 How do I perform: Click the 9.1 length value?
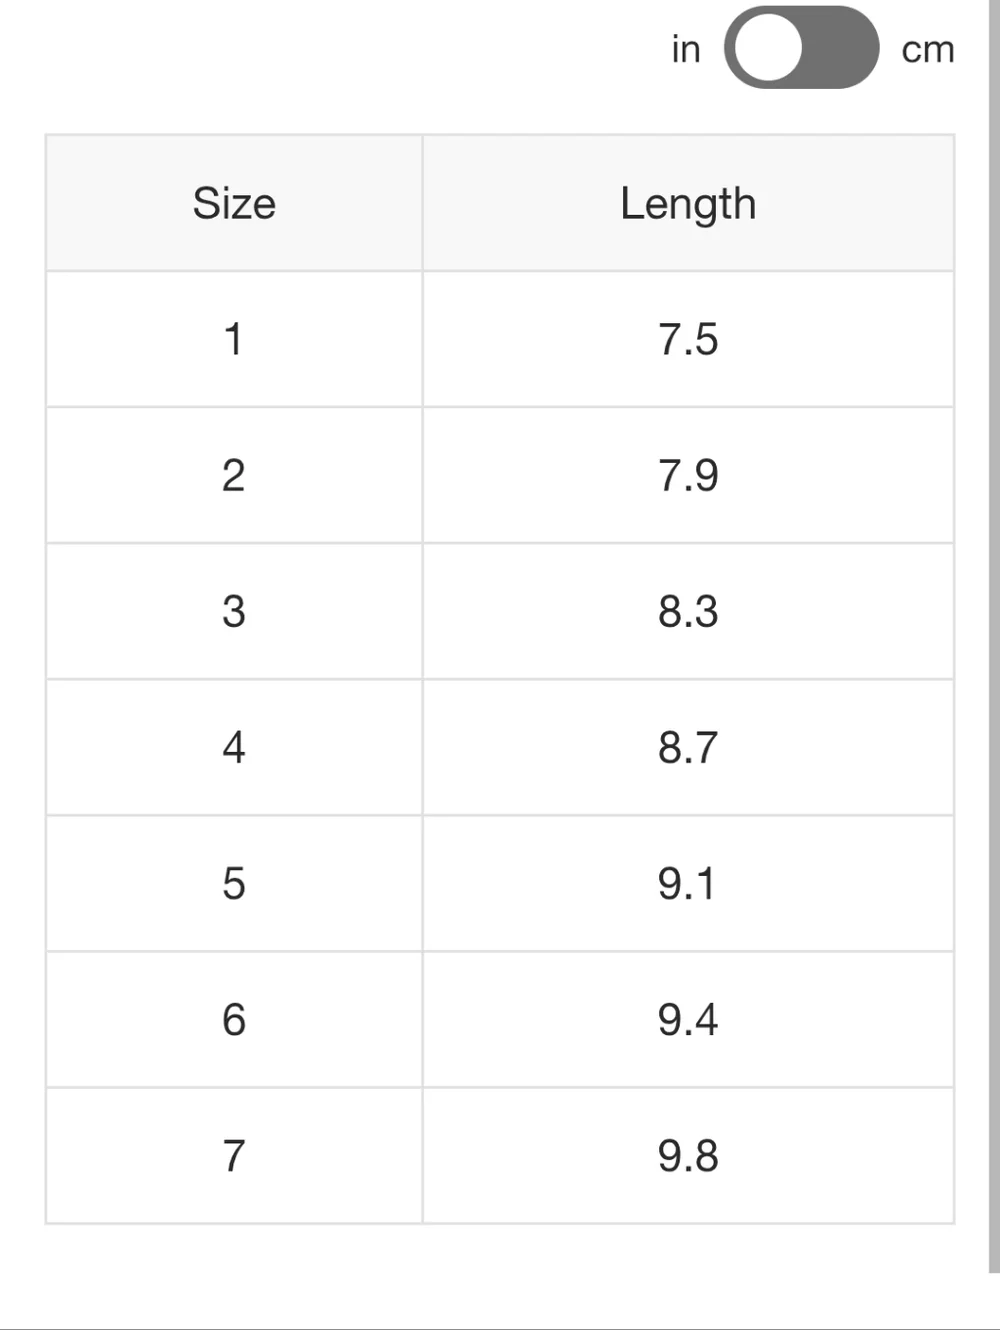click(x=688, y=883)
